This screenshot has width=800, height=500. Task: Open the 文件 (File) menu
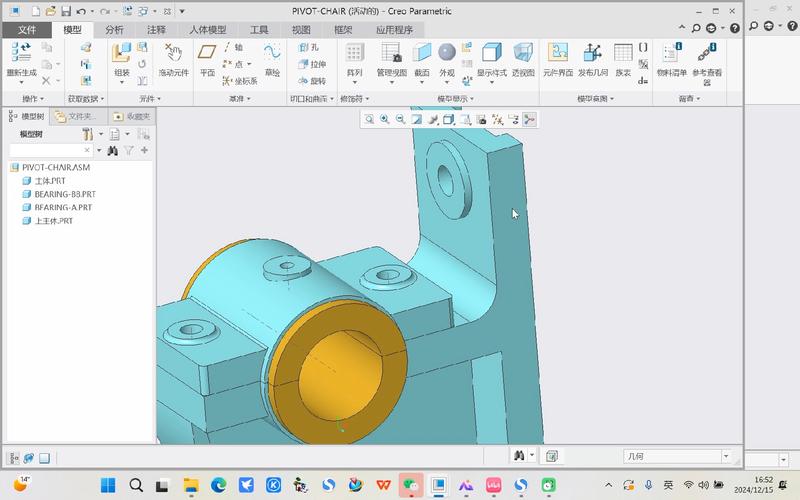[x=26, y=30]
